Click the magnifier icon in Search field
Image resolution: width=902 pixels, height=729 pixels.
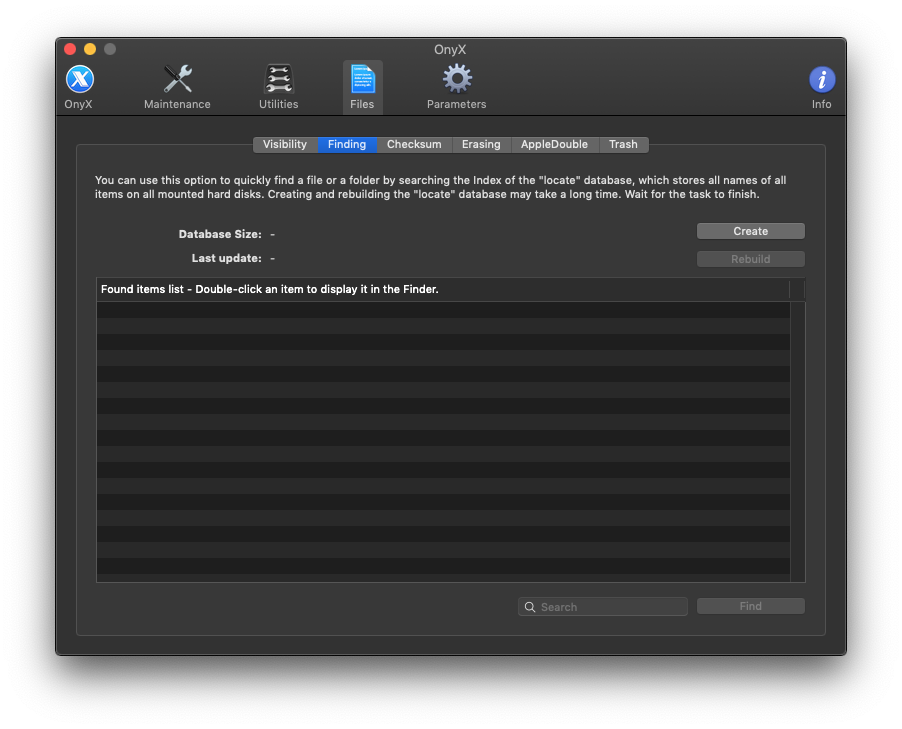(x=530, y=607)
